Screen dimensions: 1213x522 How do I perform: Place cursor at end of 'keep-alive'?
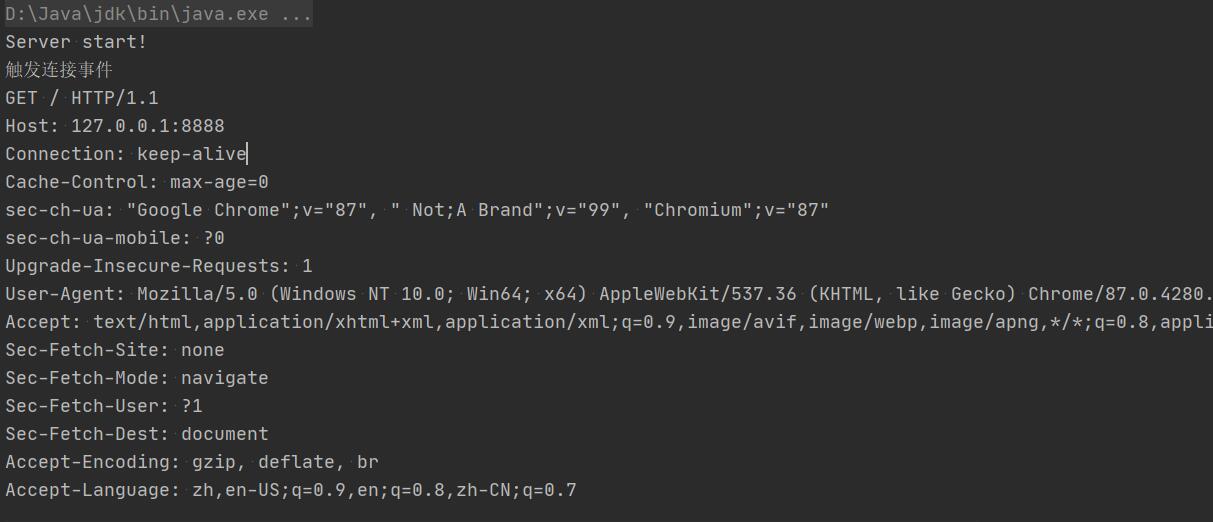[247, 154]
